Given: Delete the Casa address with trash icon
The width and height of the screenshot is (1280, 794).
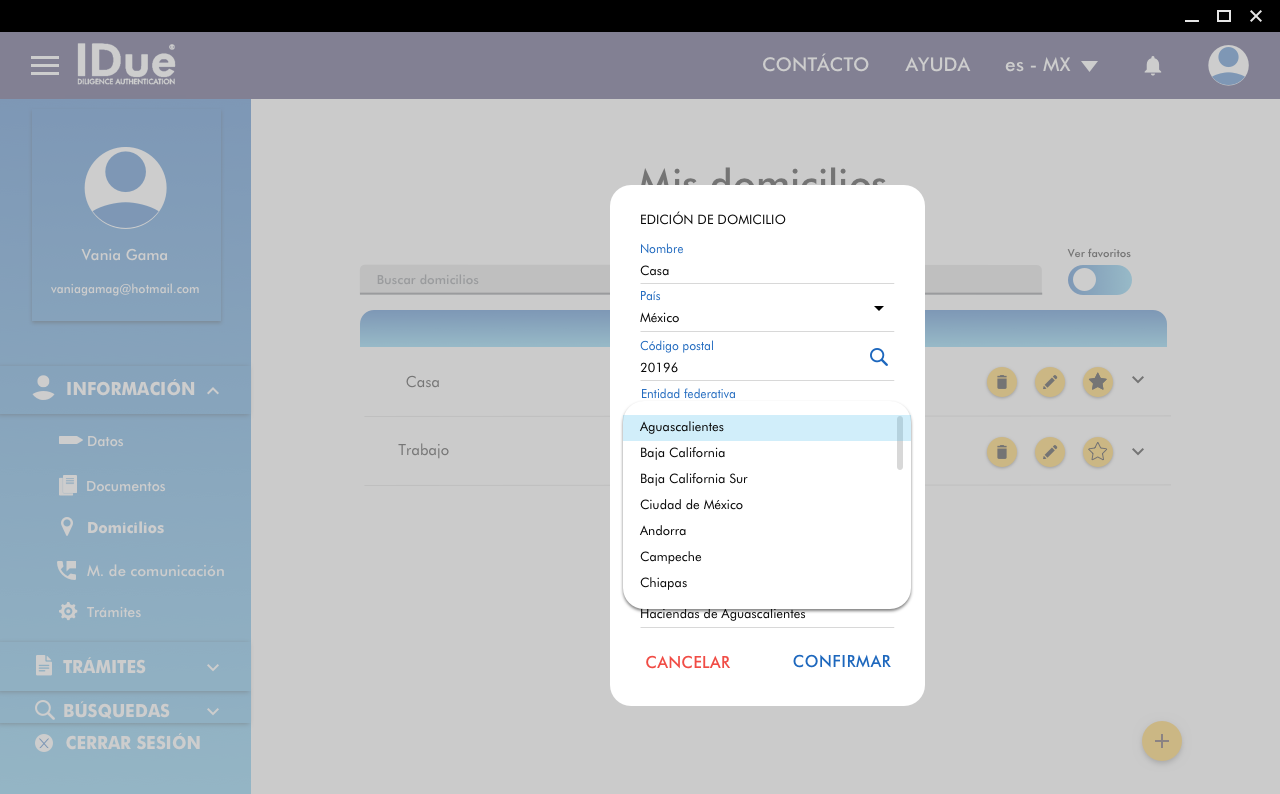Looking at the screenshot, I should coord(1002,382).
